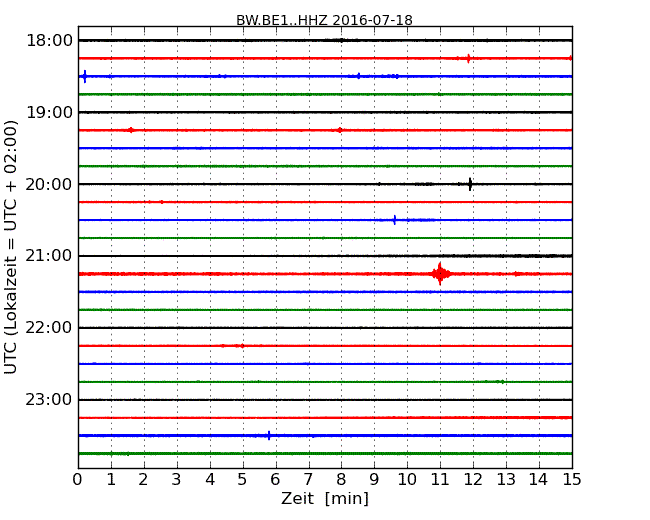The image size is (650, 520).
Task: Select the red blip near minute 8 at 19:15
Action: pos(340,130)
